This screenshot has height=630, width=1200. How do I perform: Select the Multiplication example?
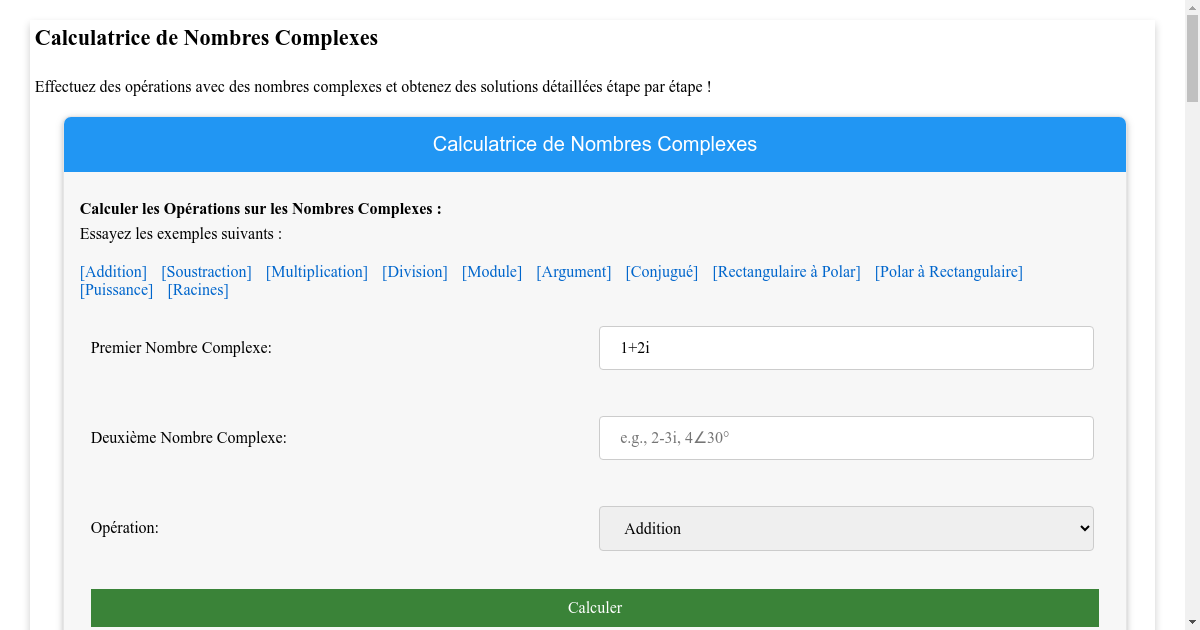(317, 271)
